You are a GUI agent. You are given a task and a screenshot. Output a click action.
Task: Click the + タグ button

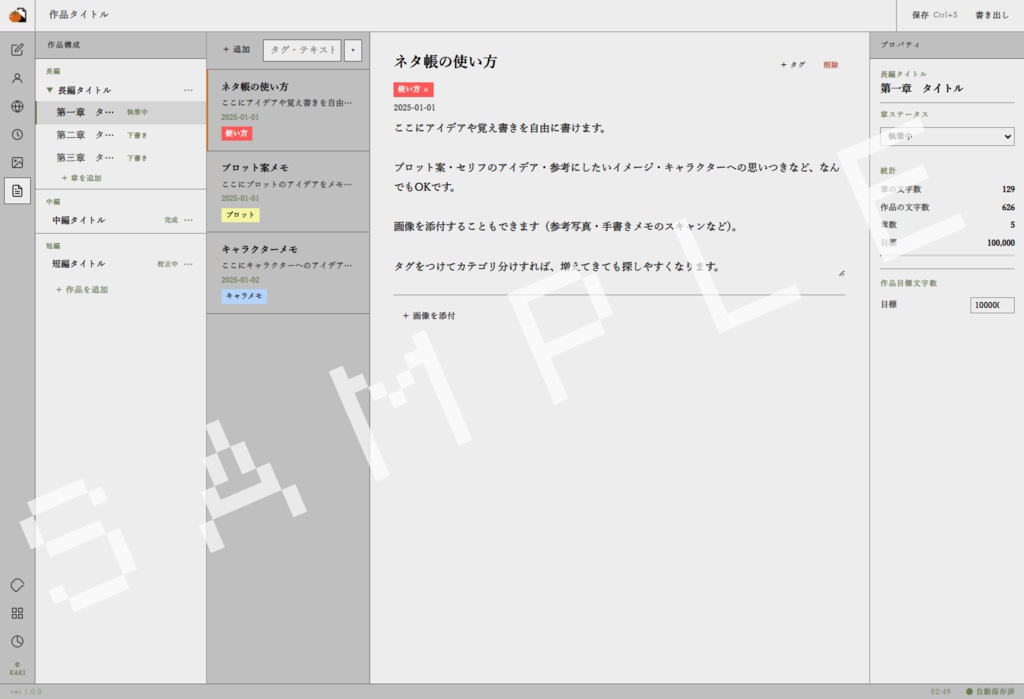[793, 65]
